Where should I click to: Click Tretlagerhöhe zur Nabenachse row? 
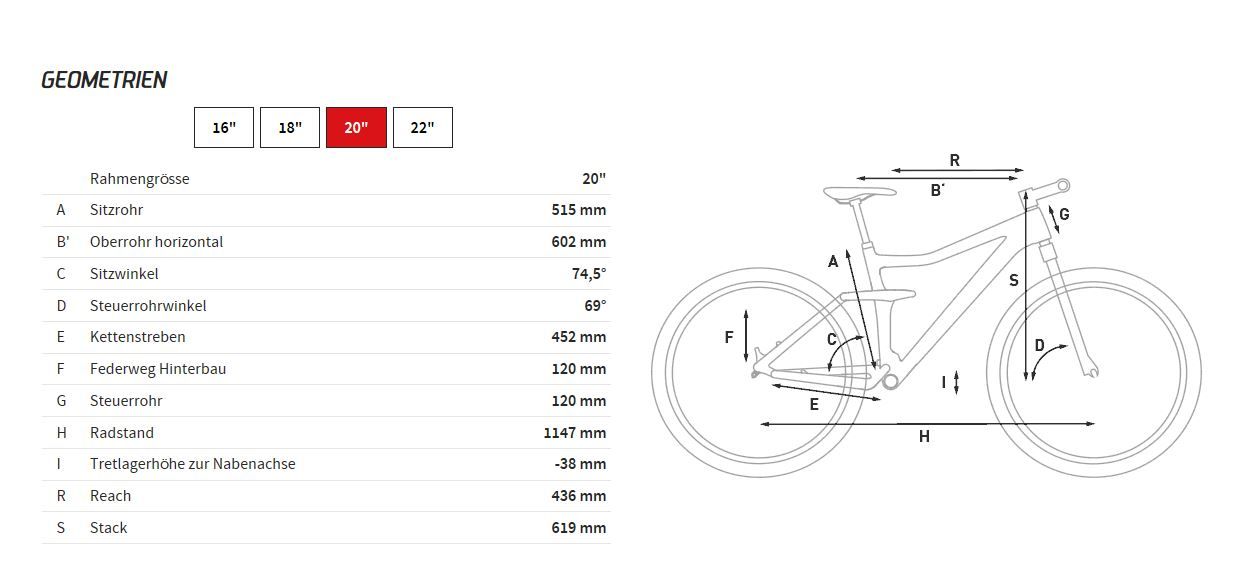click(192, 464)
